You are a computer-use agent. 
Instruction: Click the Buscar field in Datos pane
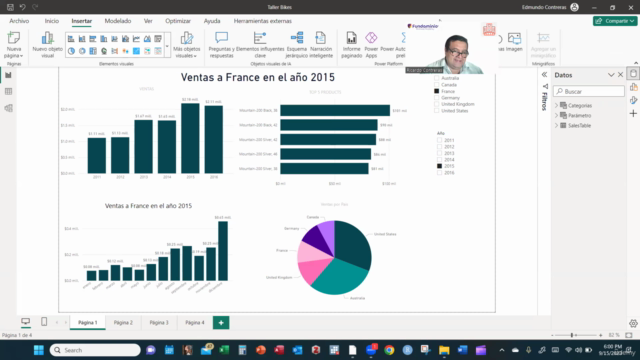point(589,91)
